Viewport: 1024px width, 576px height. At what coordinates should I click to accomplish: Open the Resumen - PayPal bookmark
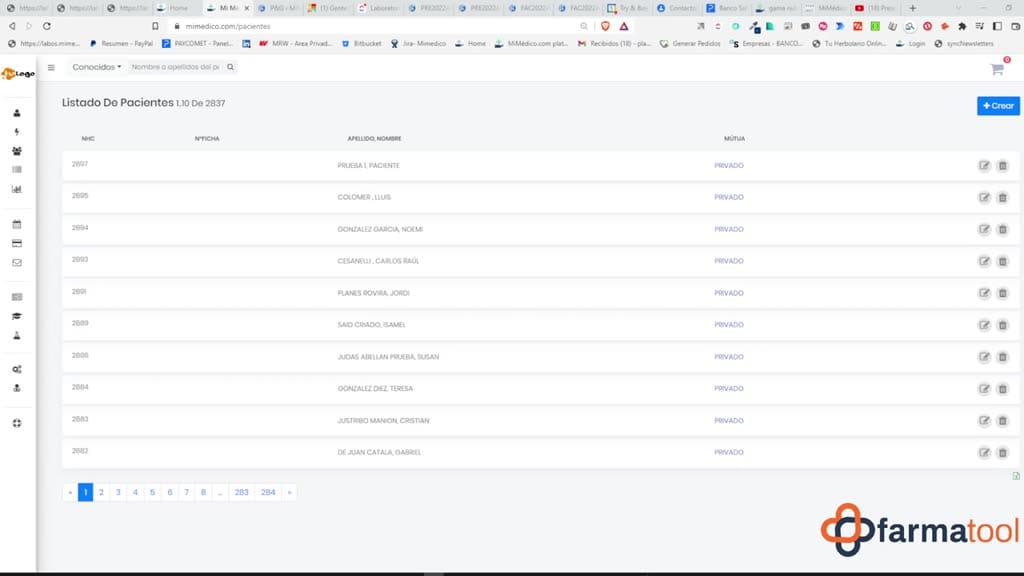pos(121,44)
